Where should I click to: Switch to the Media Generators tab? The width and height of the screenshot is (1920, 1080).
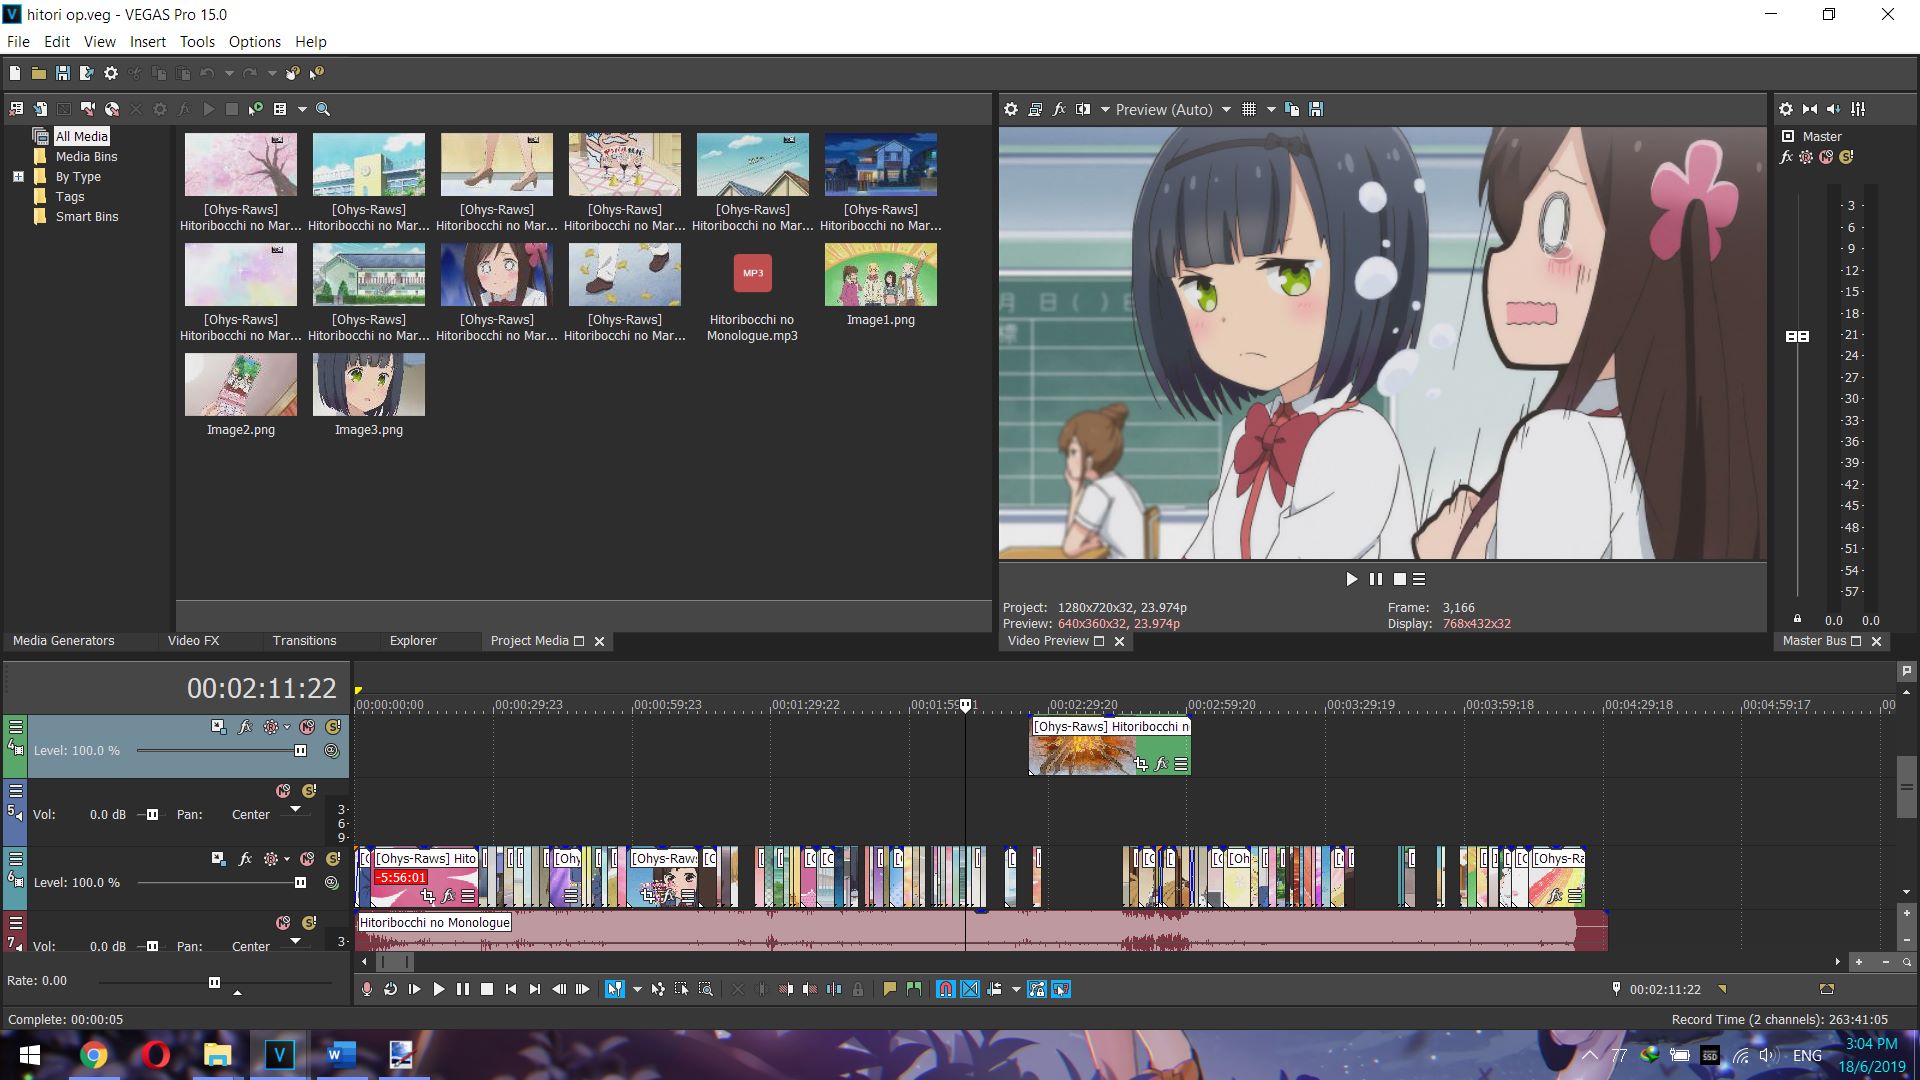click(64, 641)
